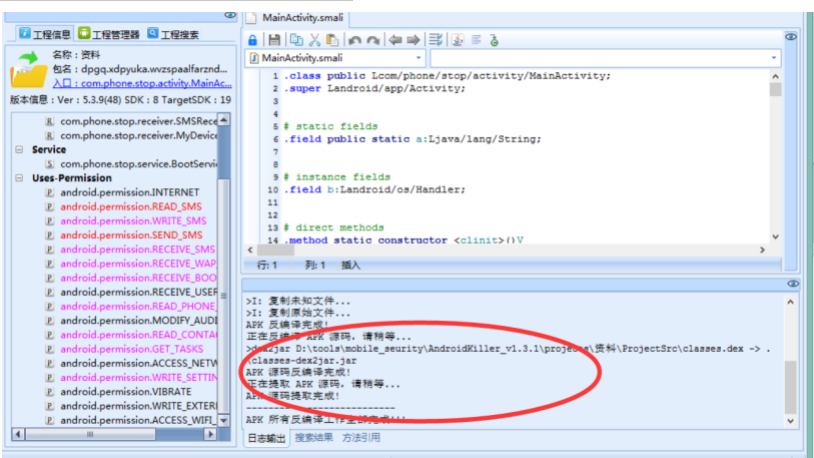Click the scissors Cut icon

pos(315,40)
